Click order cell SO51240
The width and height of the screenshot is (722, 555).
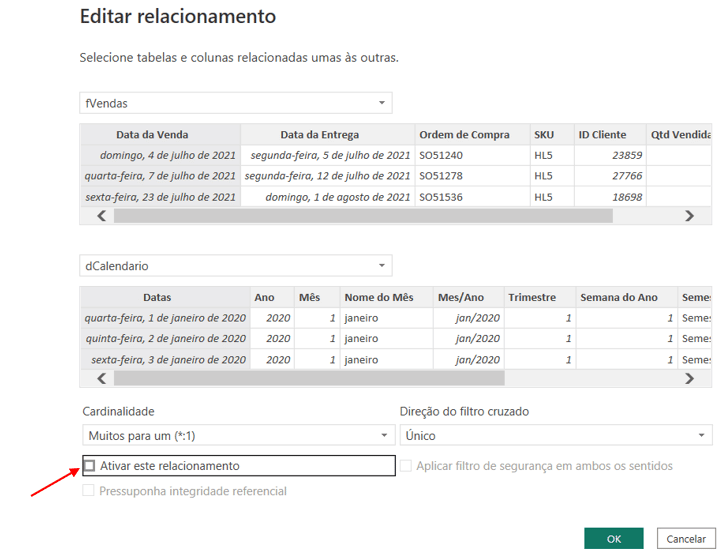pyautogui.click(x=472, y=155)
